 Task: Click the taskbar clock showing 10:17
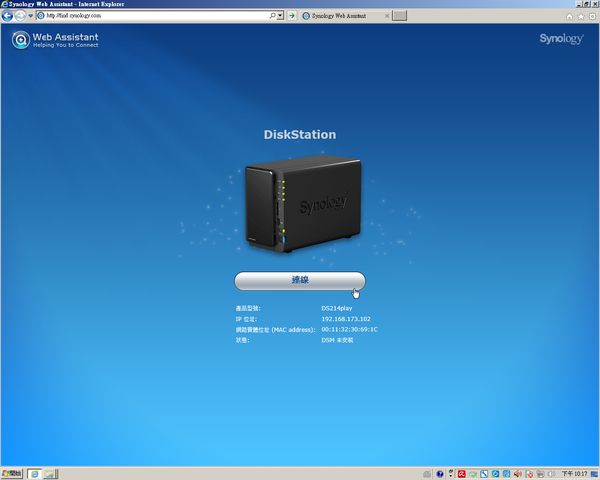[x=574, y=473]
